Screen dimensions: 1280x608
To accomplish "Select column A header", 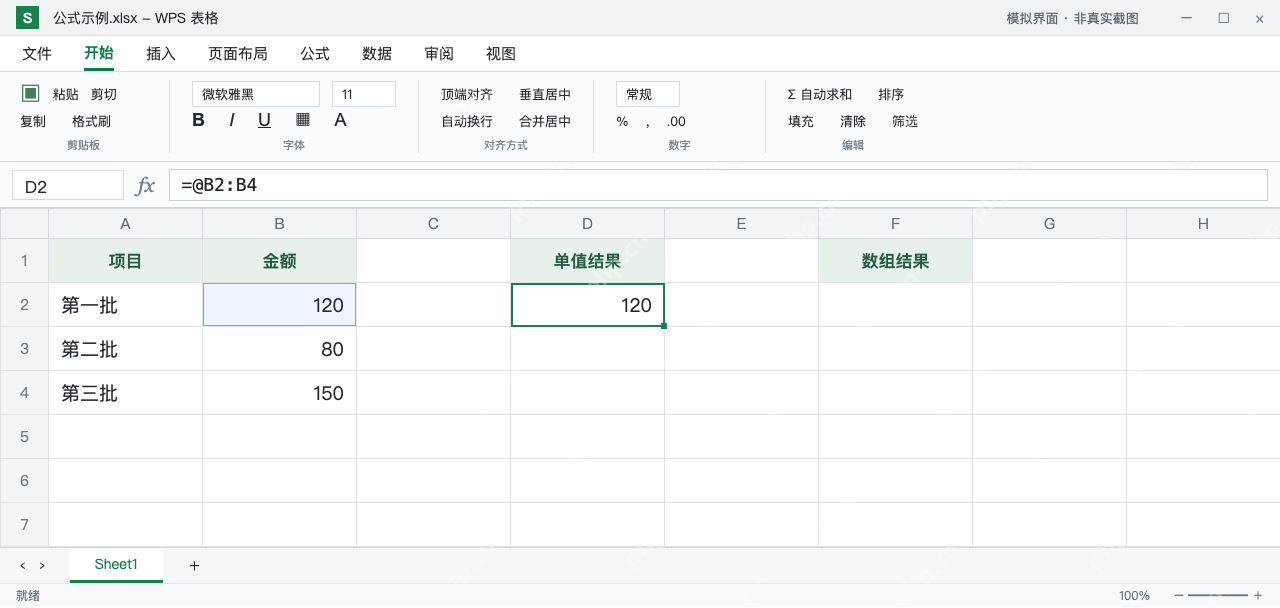I will pyautogui.click(x=125, y=223).
